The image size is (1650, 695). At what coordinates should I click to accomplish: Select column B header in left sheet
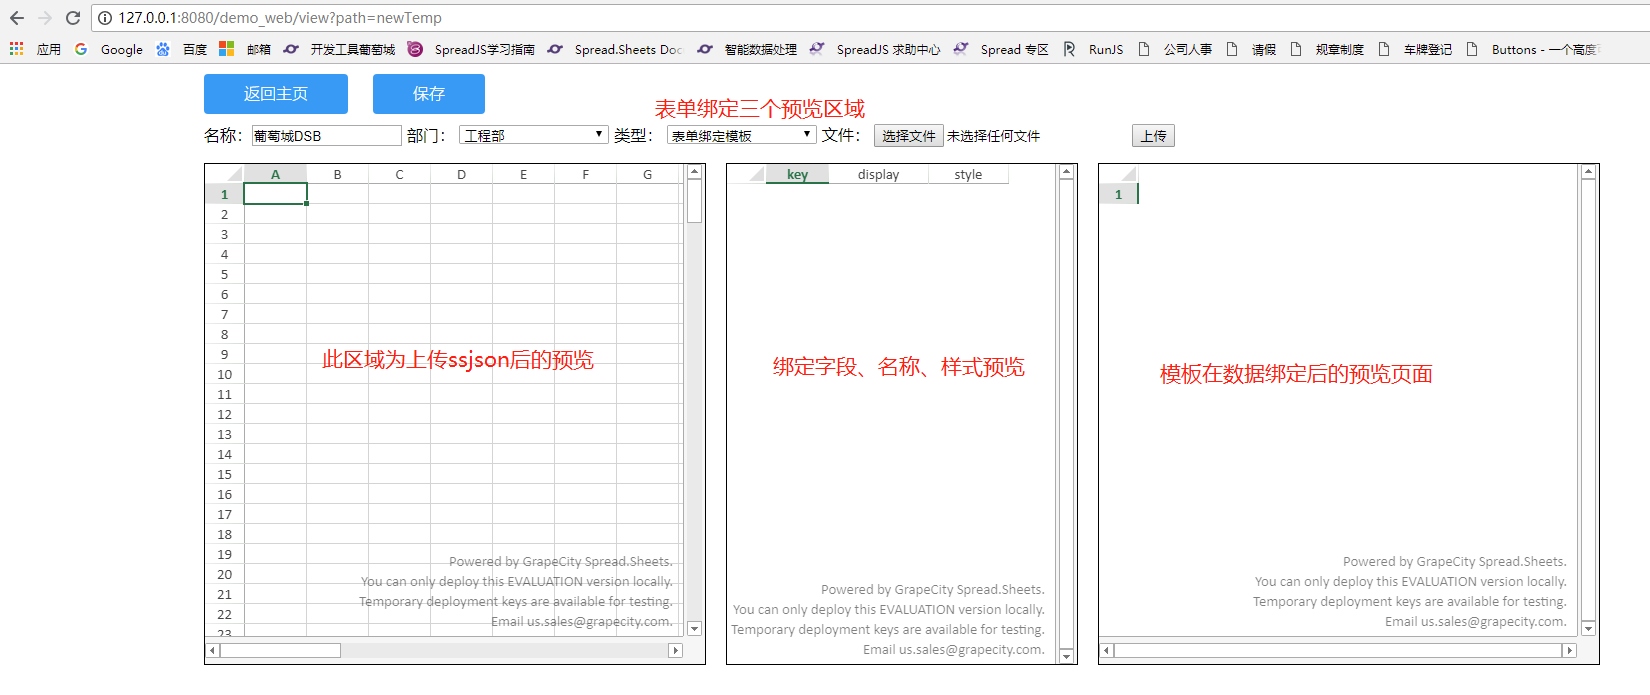pos(337,174)
